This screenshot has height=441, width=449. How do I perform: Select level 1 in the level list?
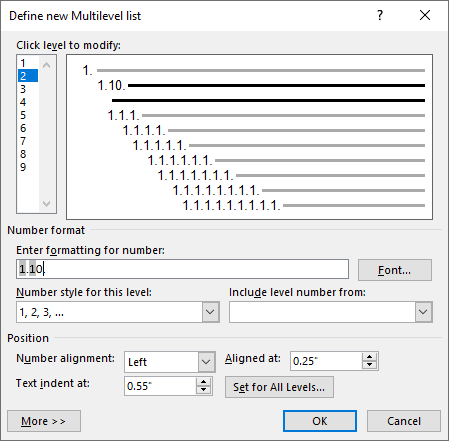pos(28,63)
